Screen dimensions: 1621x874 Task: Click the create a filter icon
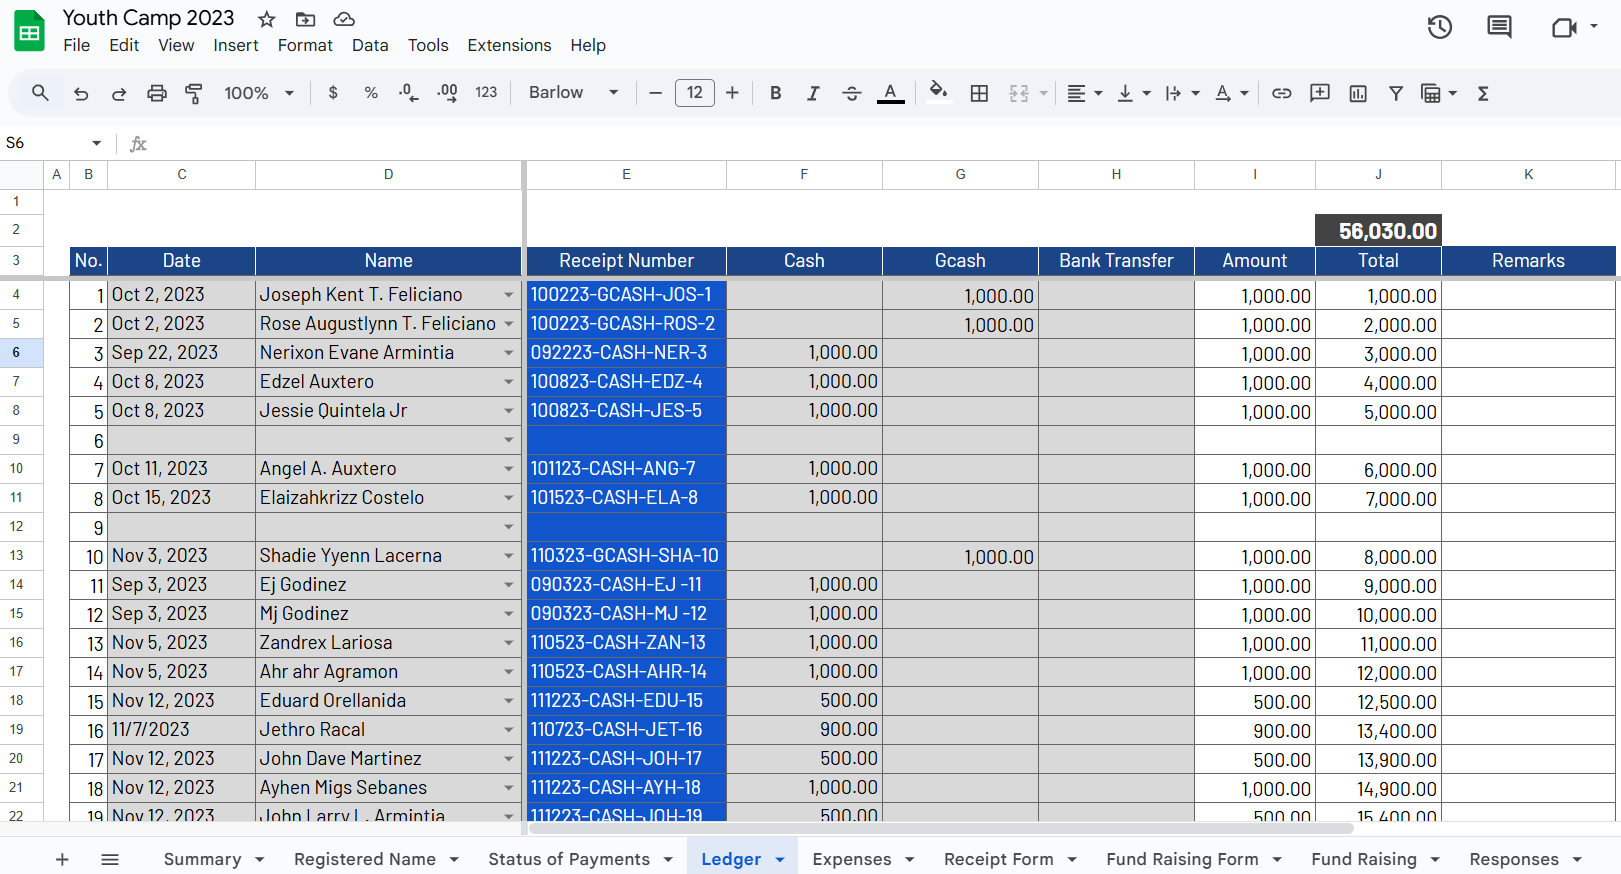[1395, 93]
